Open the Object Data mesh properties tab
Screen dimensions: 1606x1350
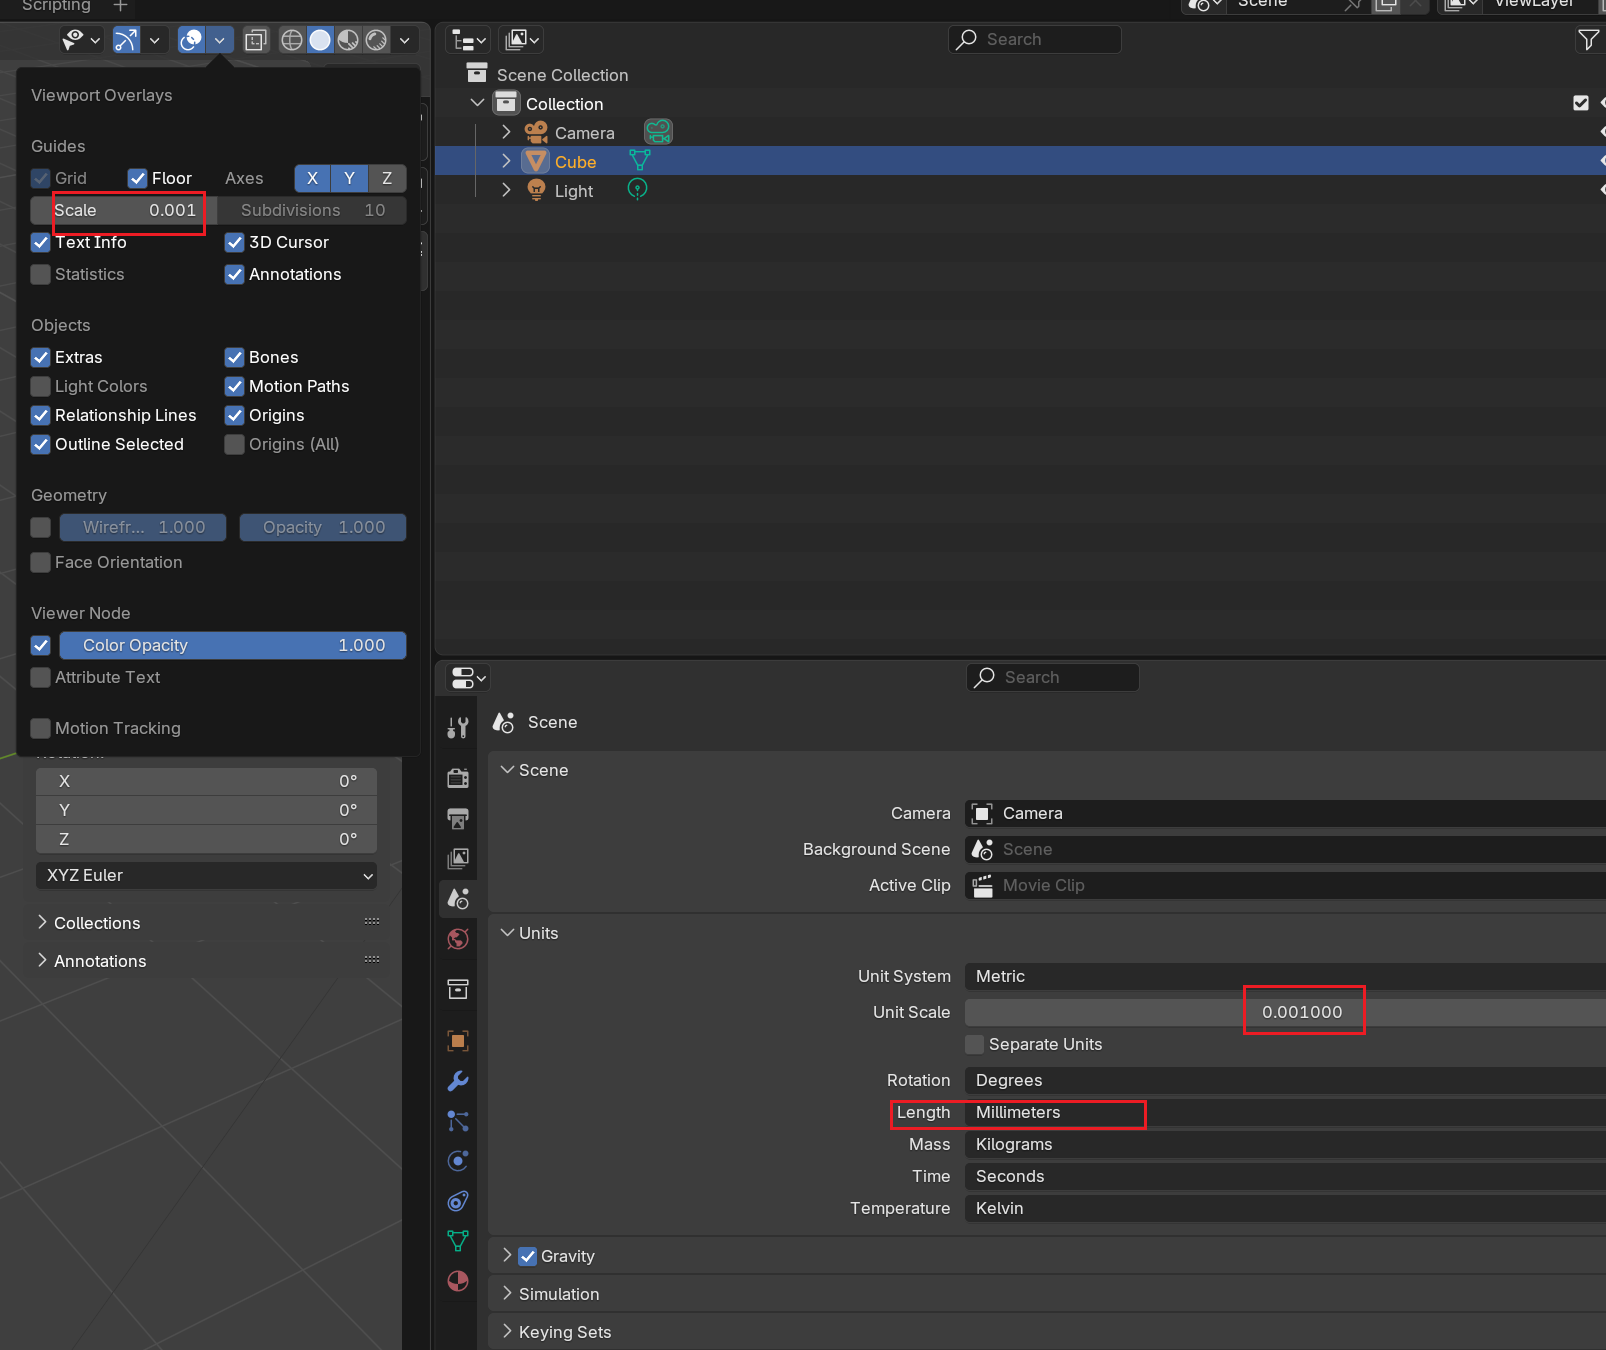[458, 1241]
